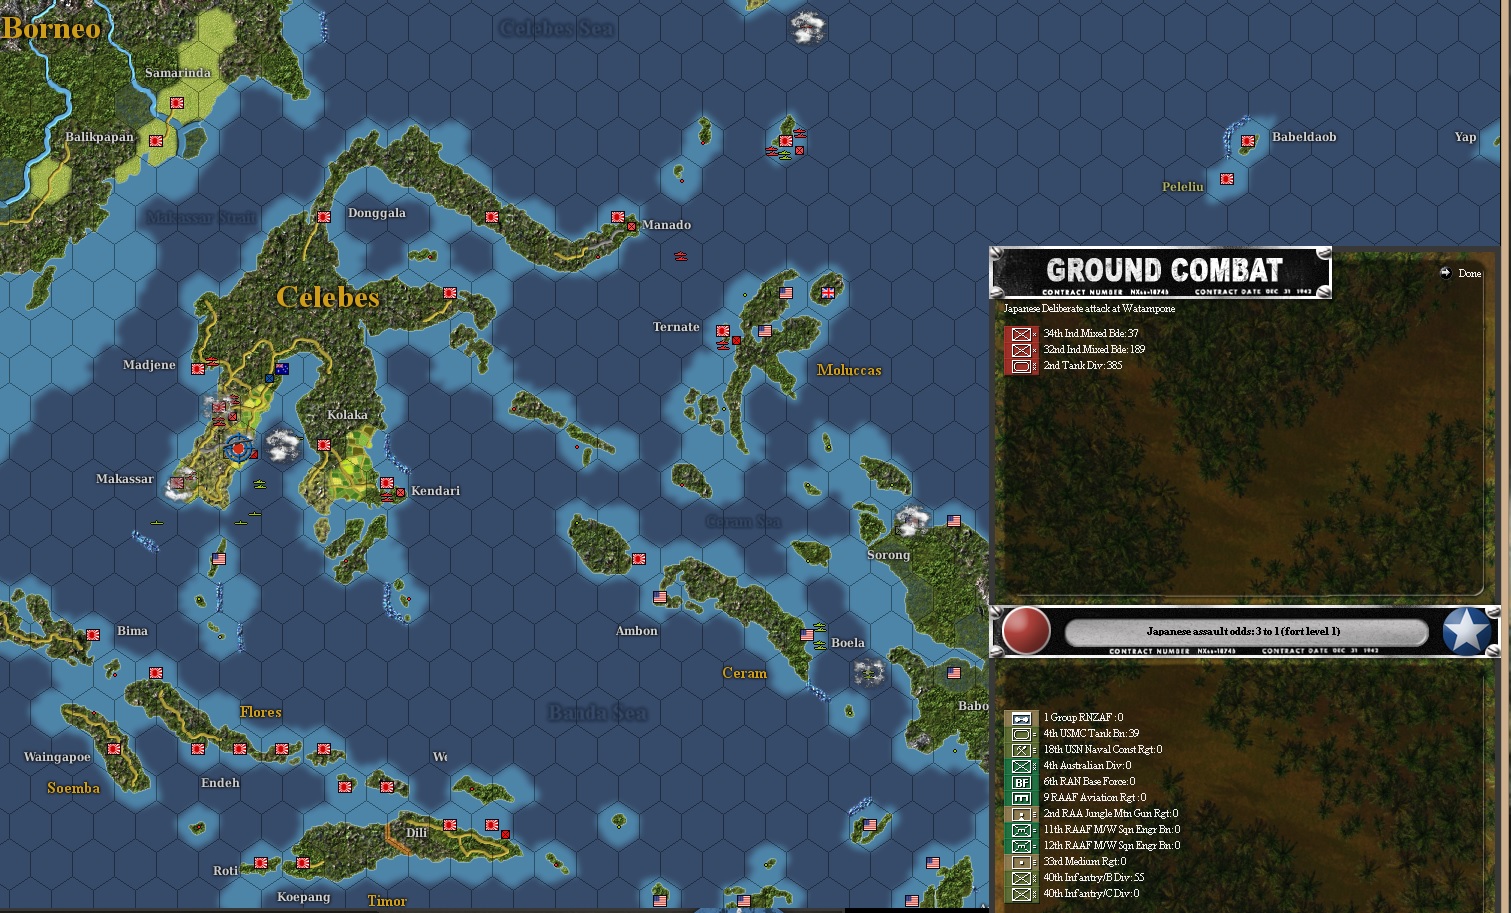Viewport: 1511px width, 913px height.
Task: Click the Japanese base flag at Kendari
Action: pyautogui.click(x=387, y=483)
